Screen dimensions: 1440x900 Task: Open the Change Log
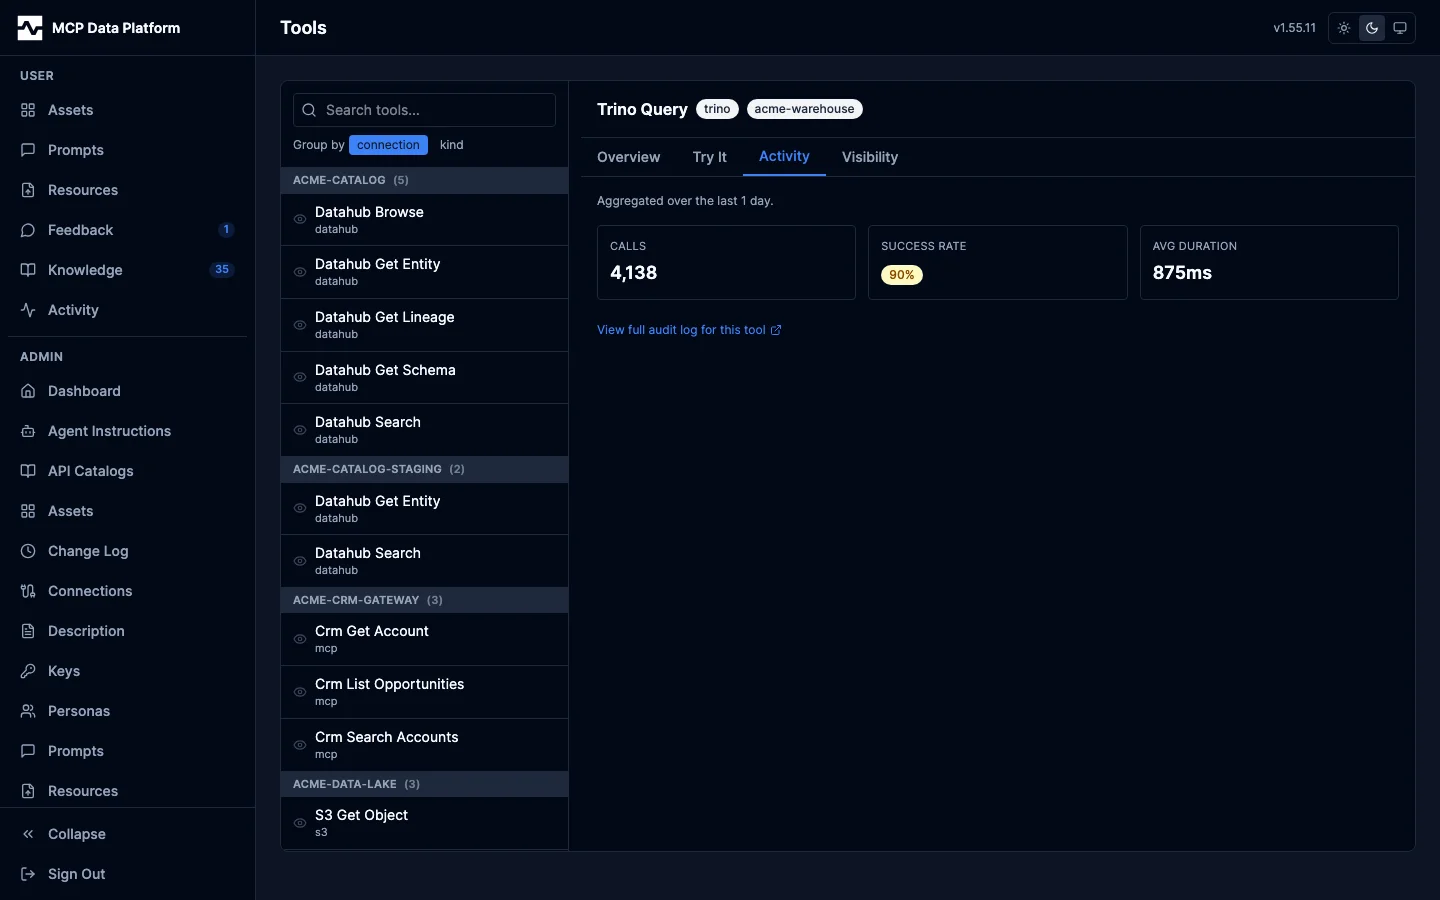point(127,551)
